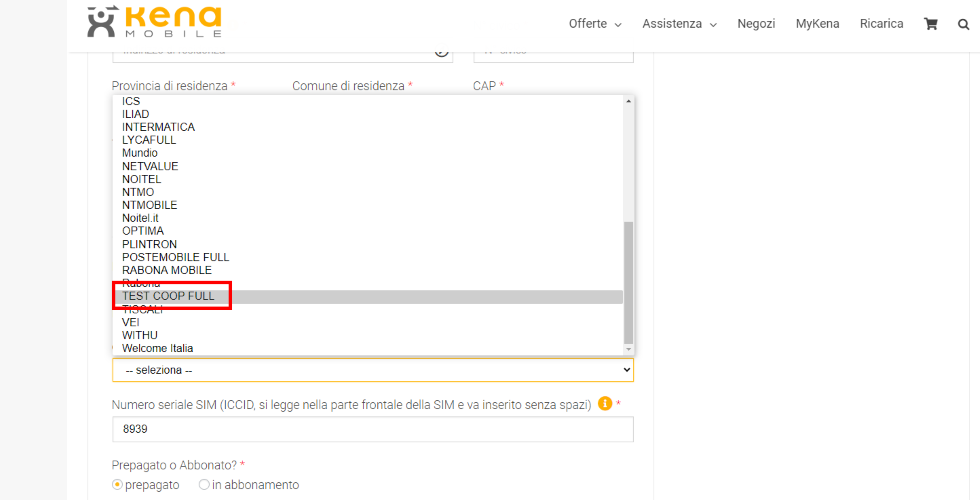Image resolution: width=980 pixels, height=500 pixels.
Task: Click the dropdown list scrollbar thumb
Action: pos(629,282)
